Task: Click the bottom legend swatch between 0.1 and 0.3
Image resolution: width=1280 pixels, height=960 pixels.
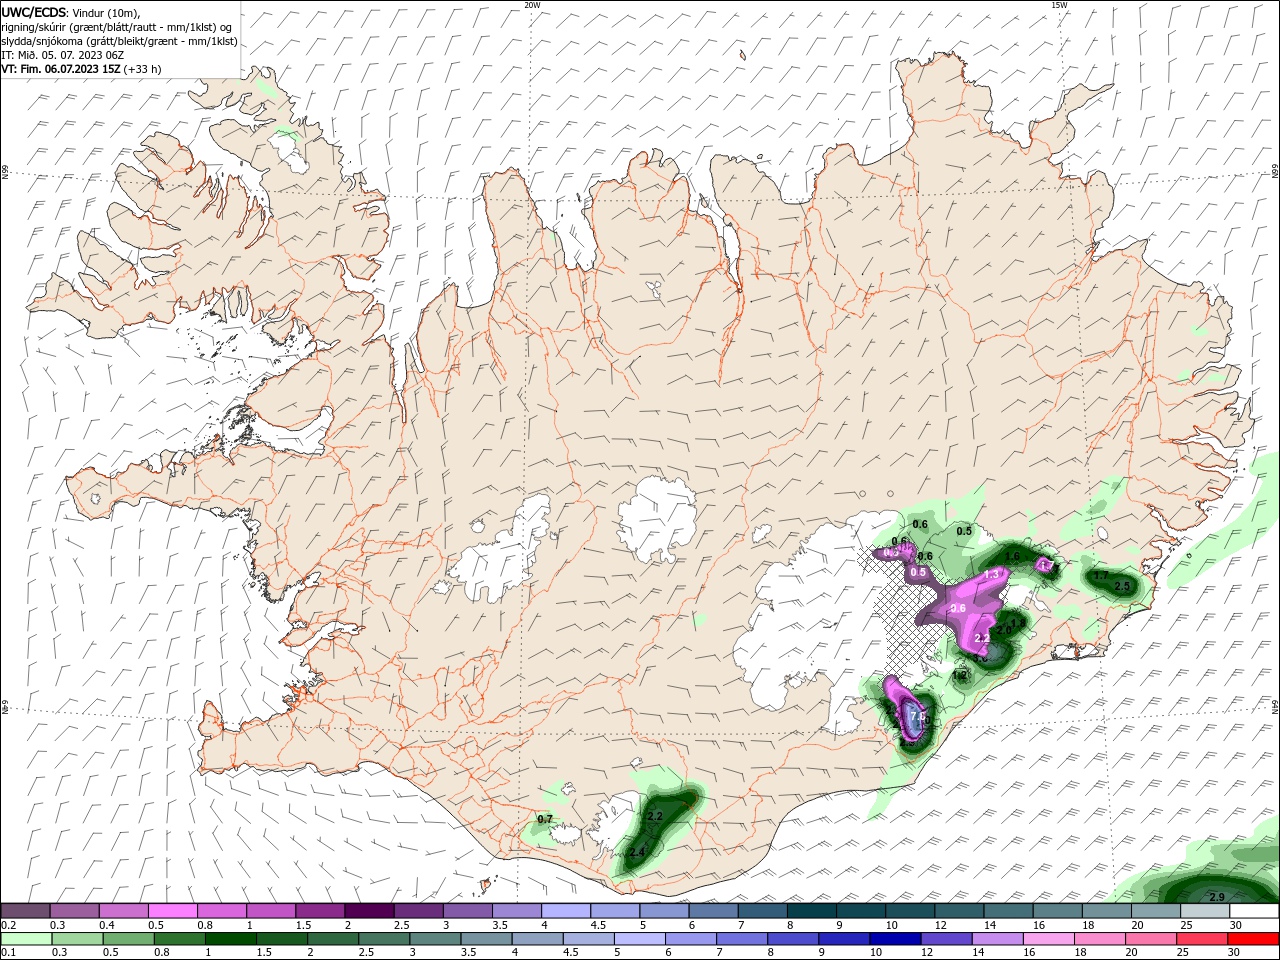Action: 25,939
